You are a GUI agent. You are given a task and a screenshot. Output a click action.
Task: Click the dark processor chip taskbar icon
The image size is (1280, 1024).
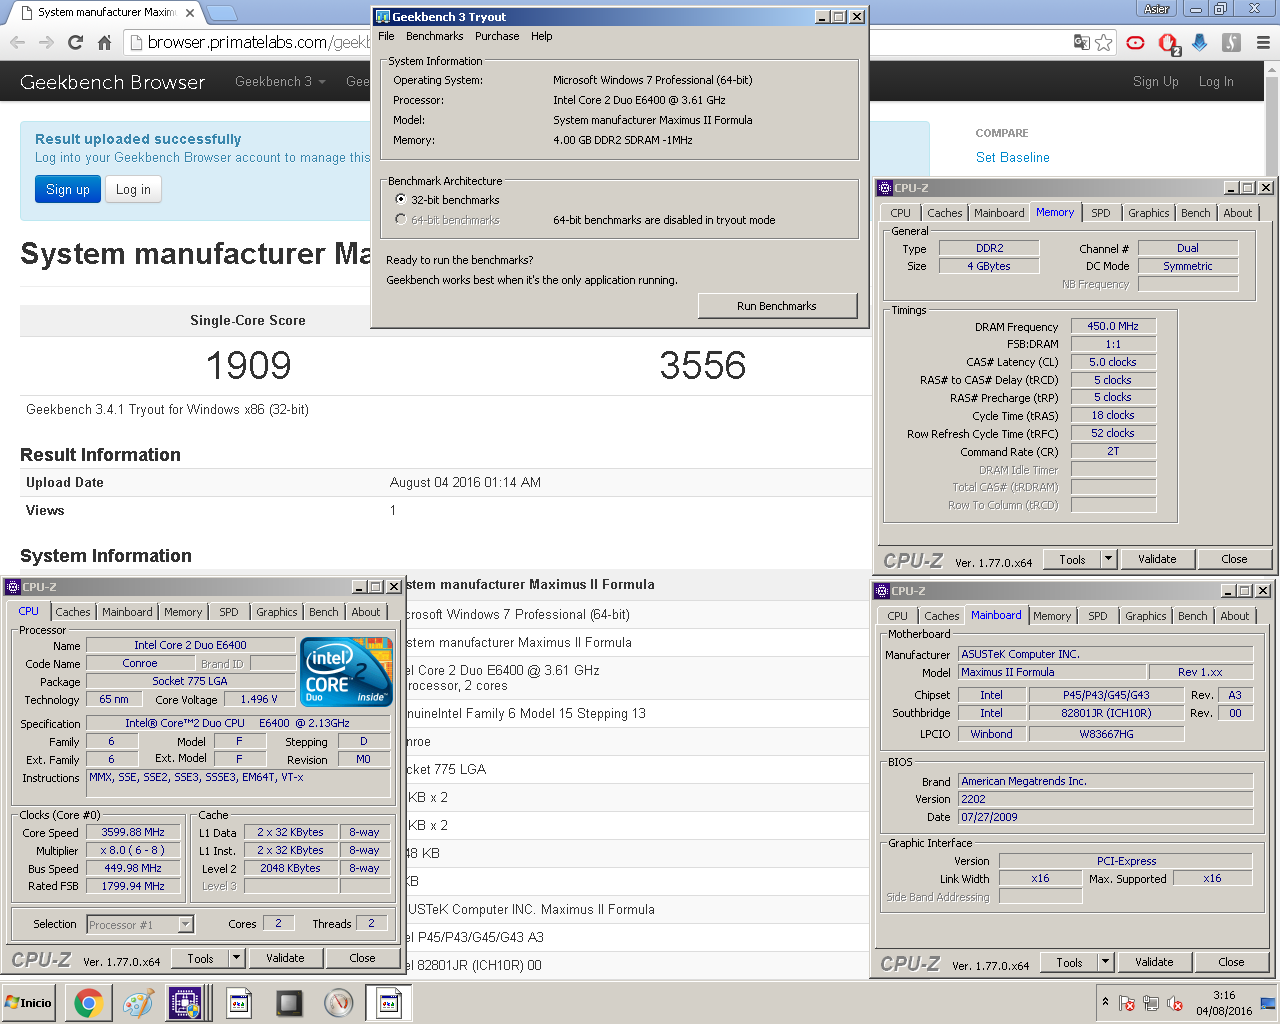289,1003
